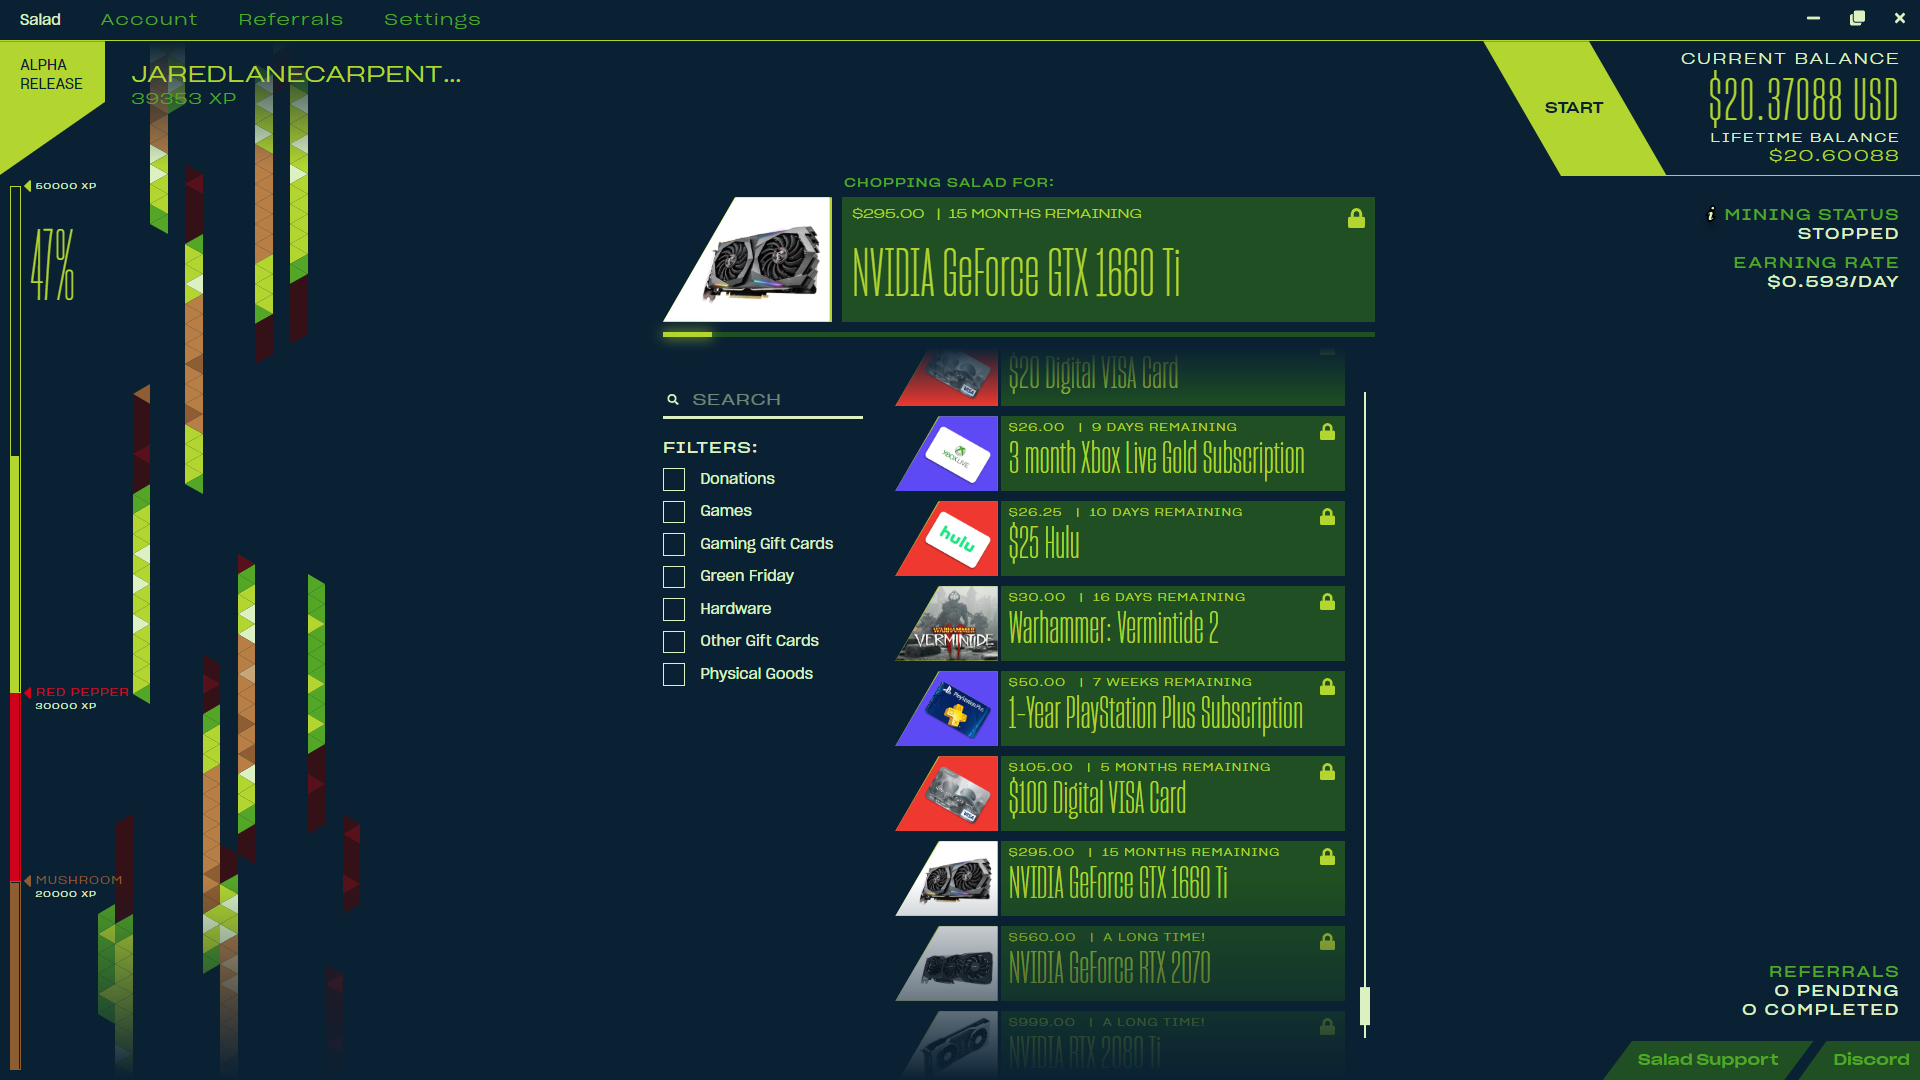Check the Gaming Gift Cards filter
This screenshot has height=1080, width=1920.
(x=674, y=544)
